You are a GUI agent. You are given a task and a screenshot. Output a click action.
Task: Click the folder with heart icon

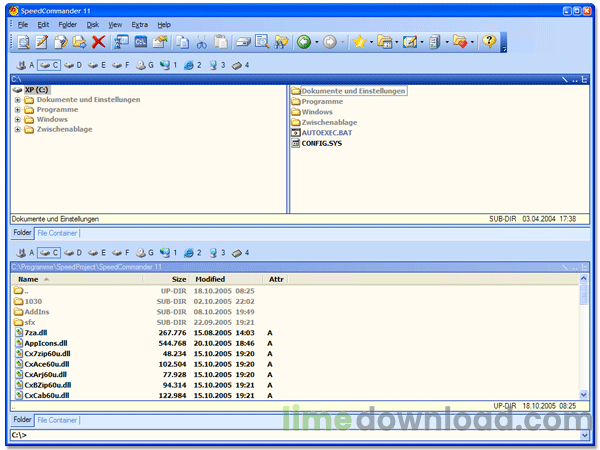pyautogui.click(x=460, y=42)
